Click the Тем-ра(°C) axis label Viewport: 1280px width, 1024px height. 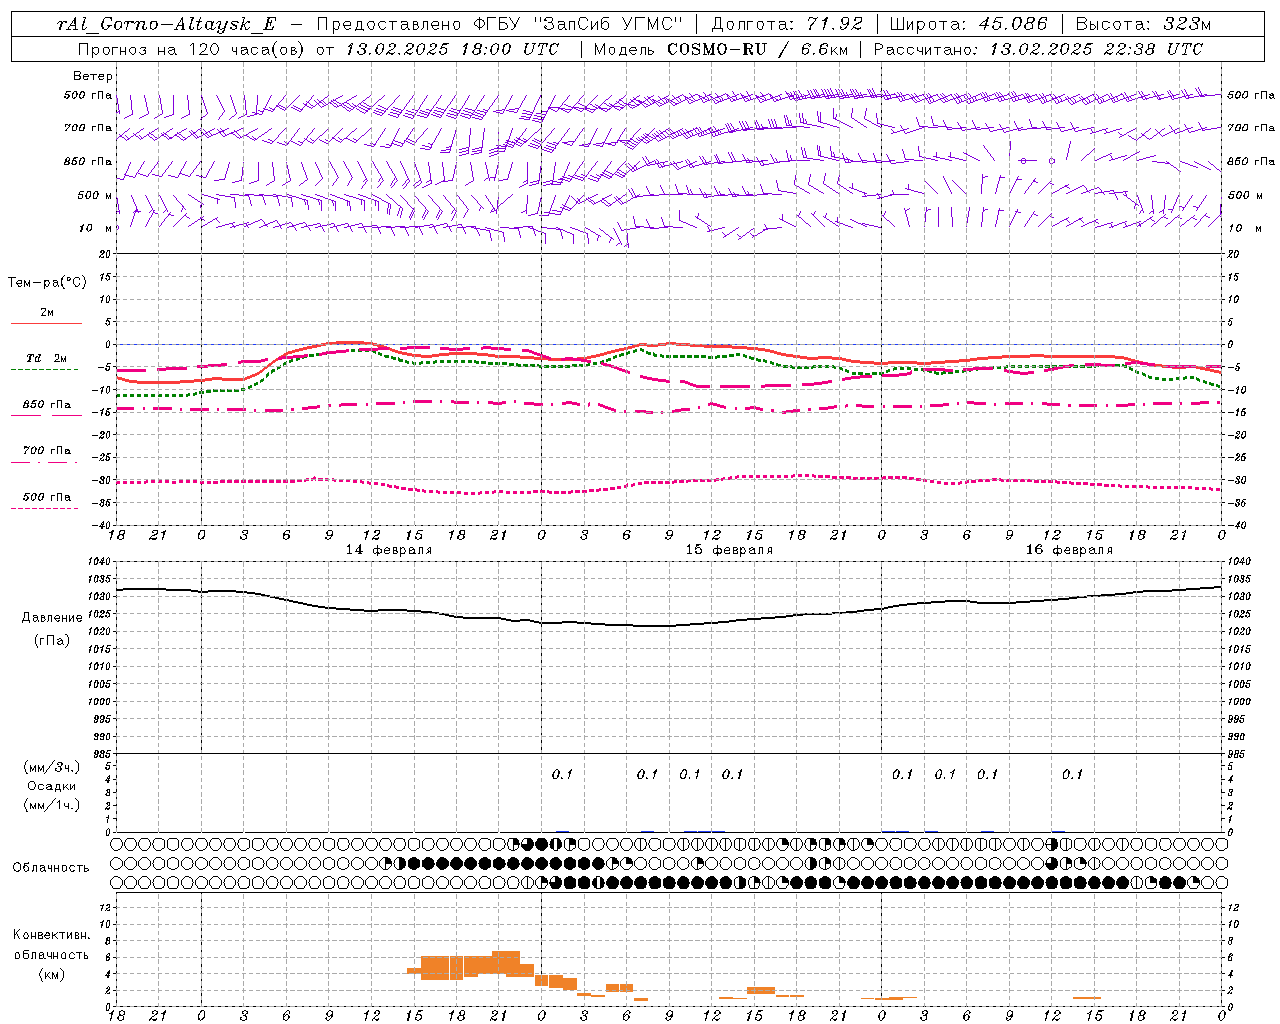(47, 283)
